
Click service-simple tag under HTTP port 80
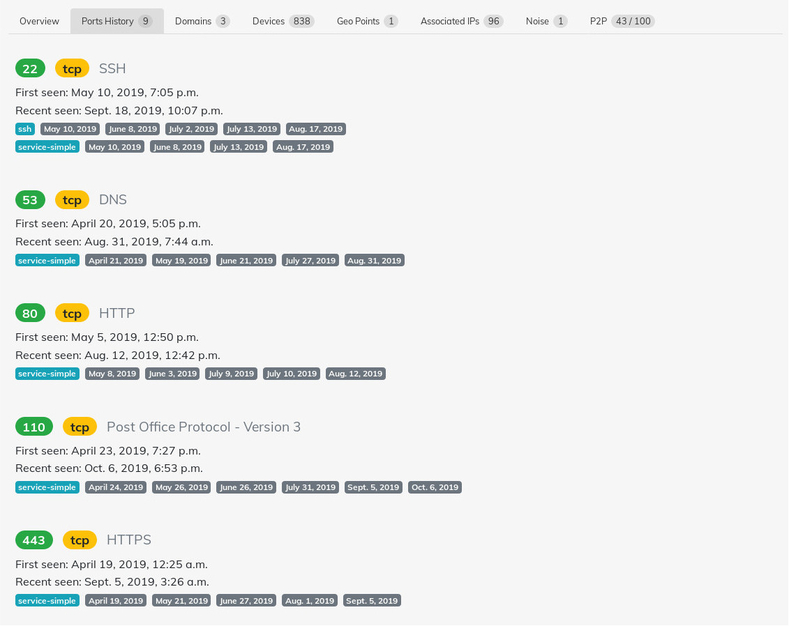[47, 374]
